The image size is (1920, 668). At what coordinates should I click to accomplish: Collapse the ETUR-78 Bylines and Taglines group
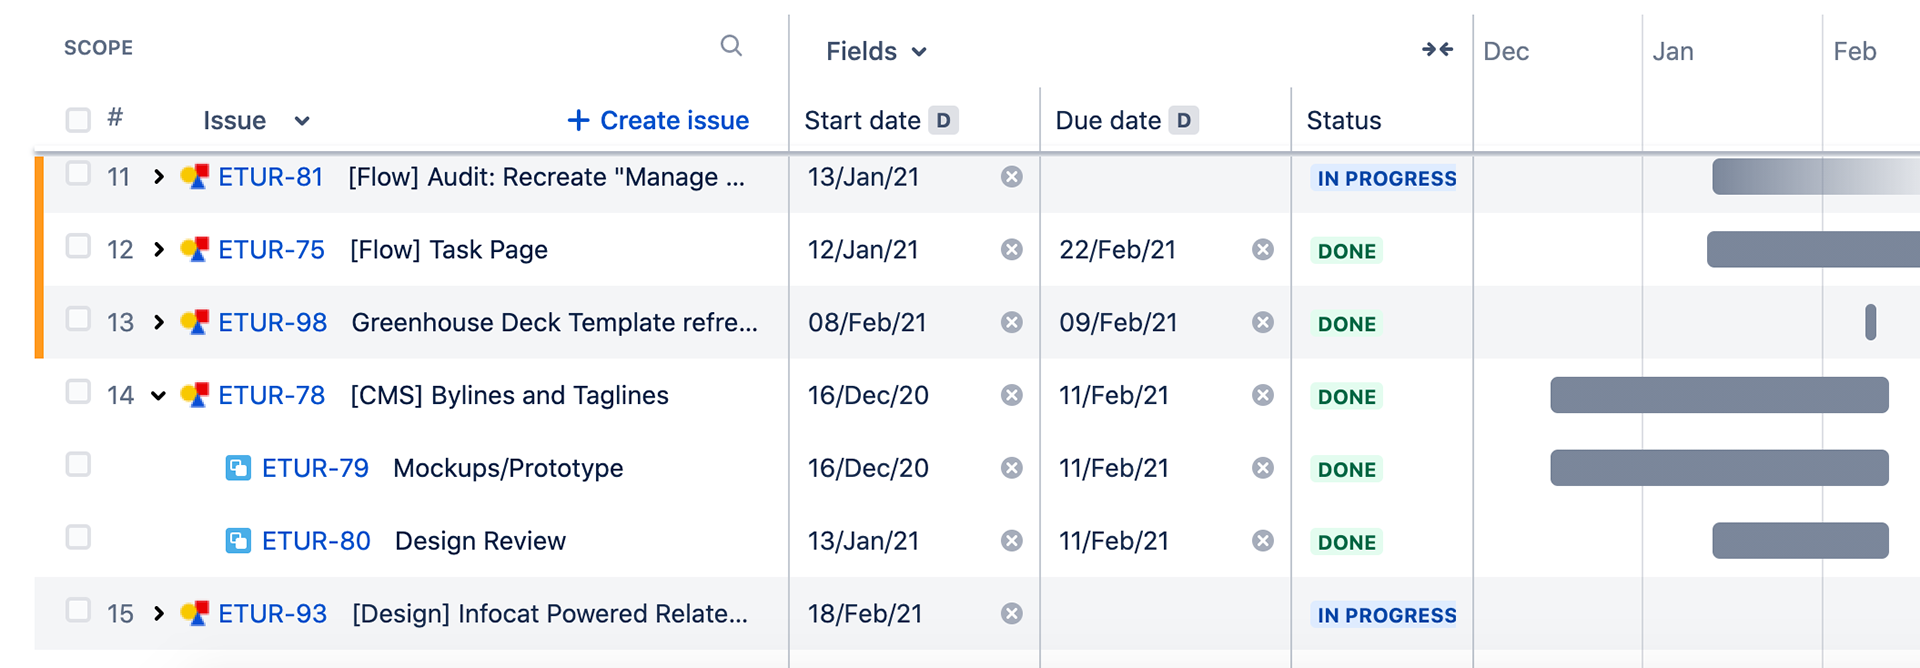click(x=158, y=395)
